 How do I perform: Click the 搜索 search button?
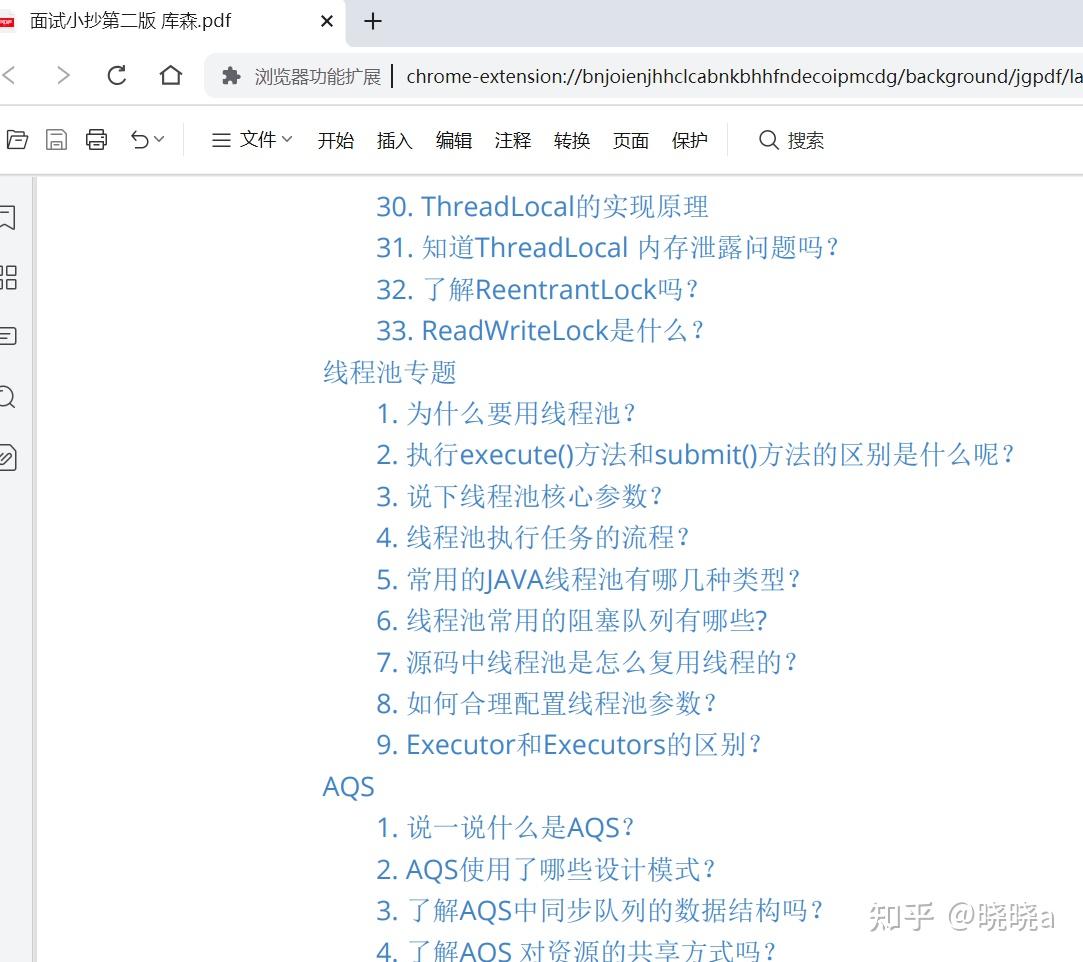[x=791, y=140]
